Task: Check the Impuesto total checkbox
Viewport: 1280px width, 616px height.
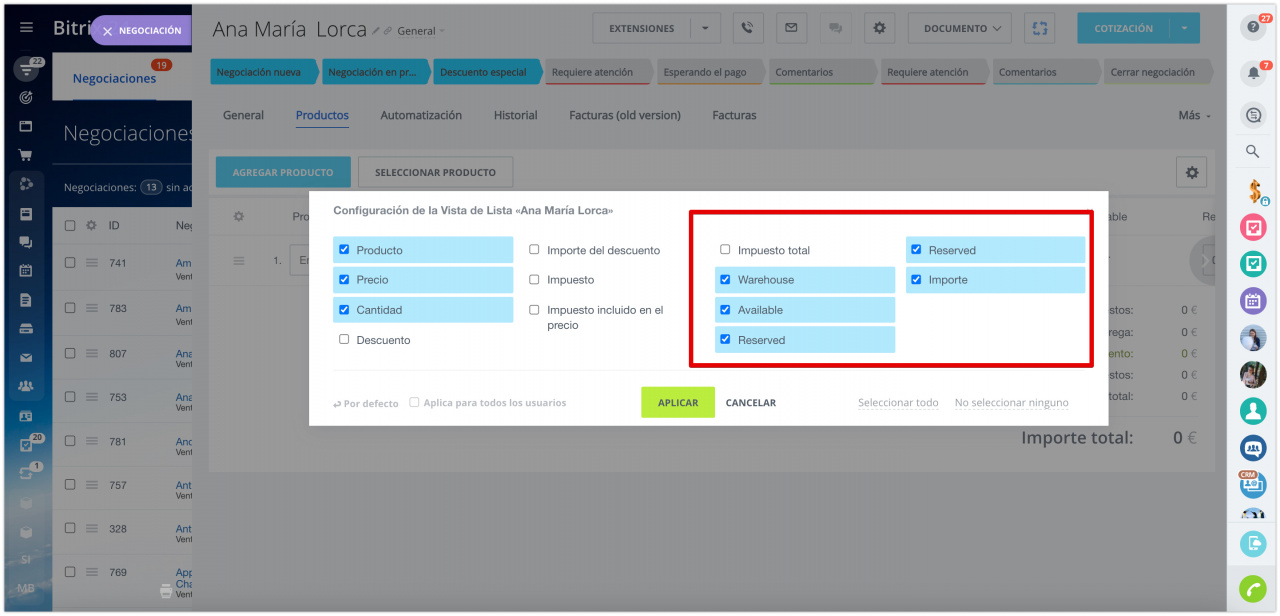Action: point(725,250)
